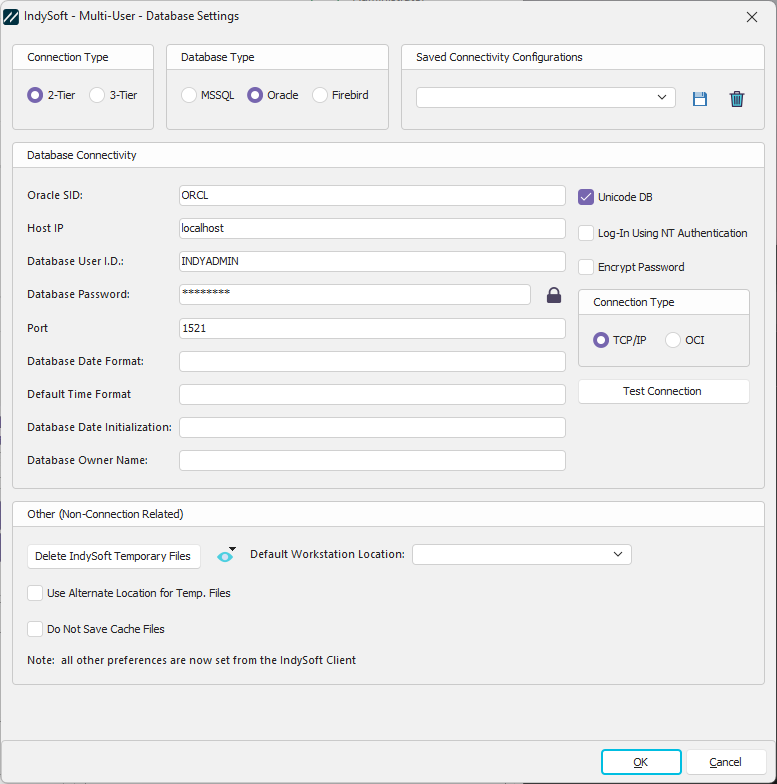
Task: Click the save configuration floppy disk icon
Action: click(x=700, y=98)
